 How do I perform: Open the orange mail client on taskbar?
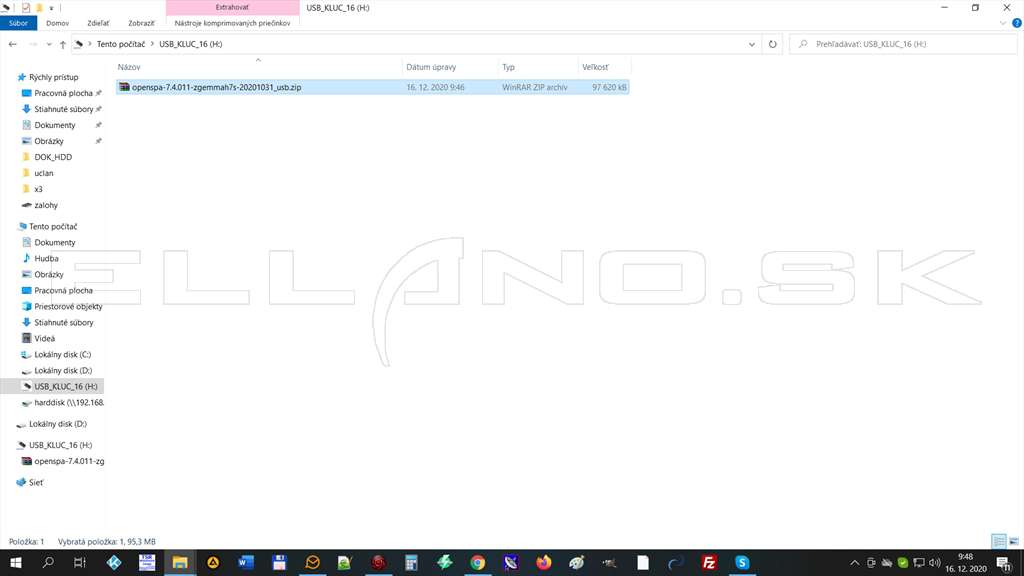(312, 562)
